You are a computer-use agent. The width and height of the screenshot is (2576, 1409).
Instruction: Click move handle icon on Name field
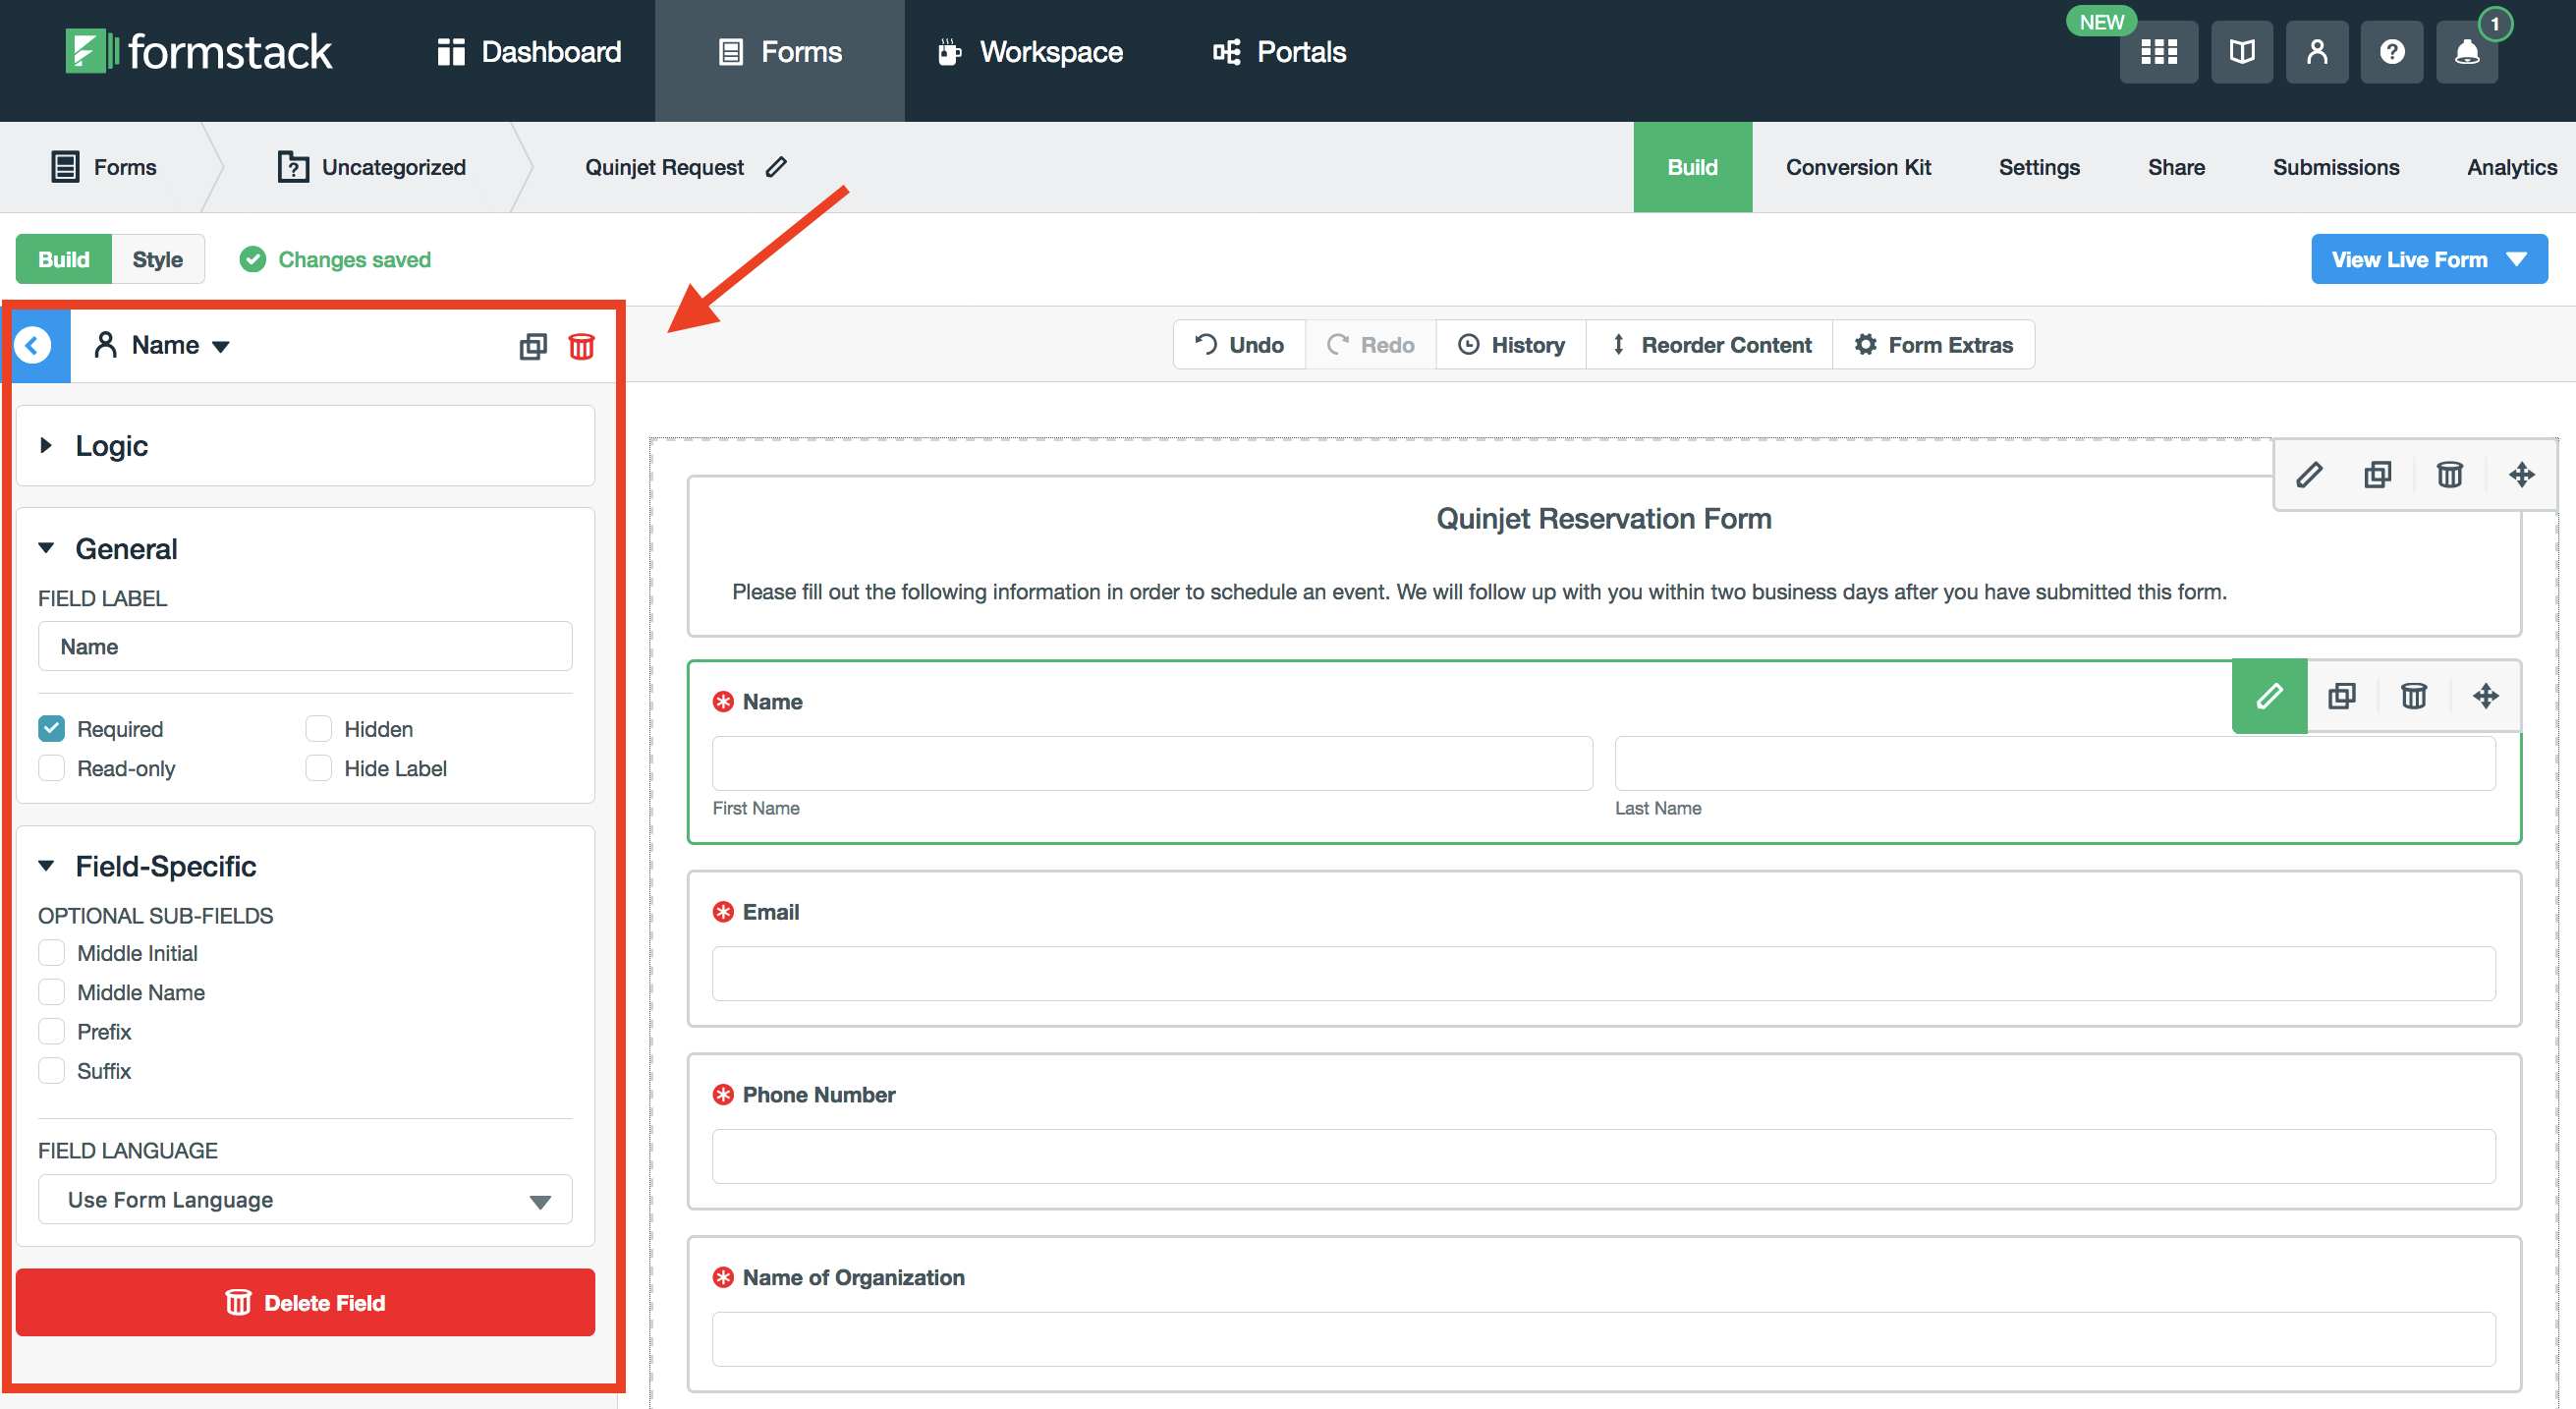2485,696
